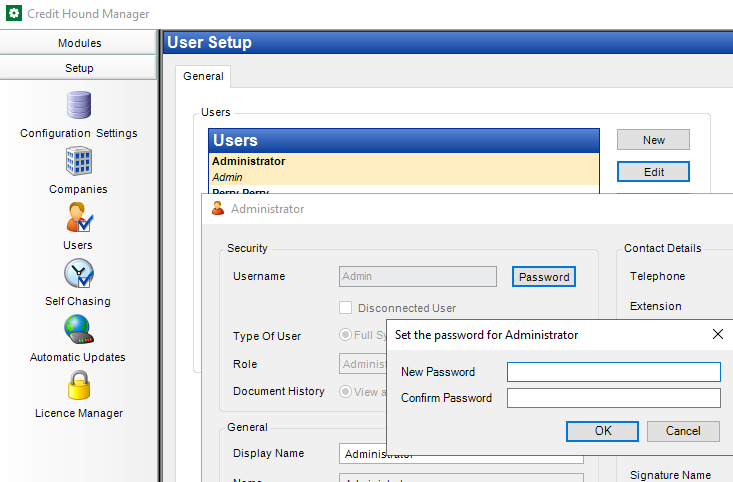Image resolution: width=733 pixels, height=482 pixels.
Task: Cancel the set password dialog
Action: pyautogui.click(x=683, y=431)
